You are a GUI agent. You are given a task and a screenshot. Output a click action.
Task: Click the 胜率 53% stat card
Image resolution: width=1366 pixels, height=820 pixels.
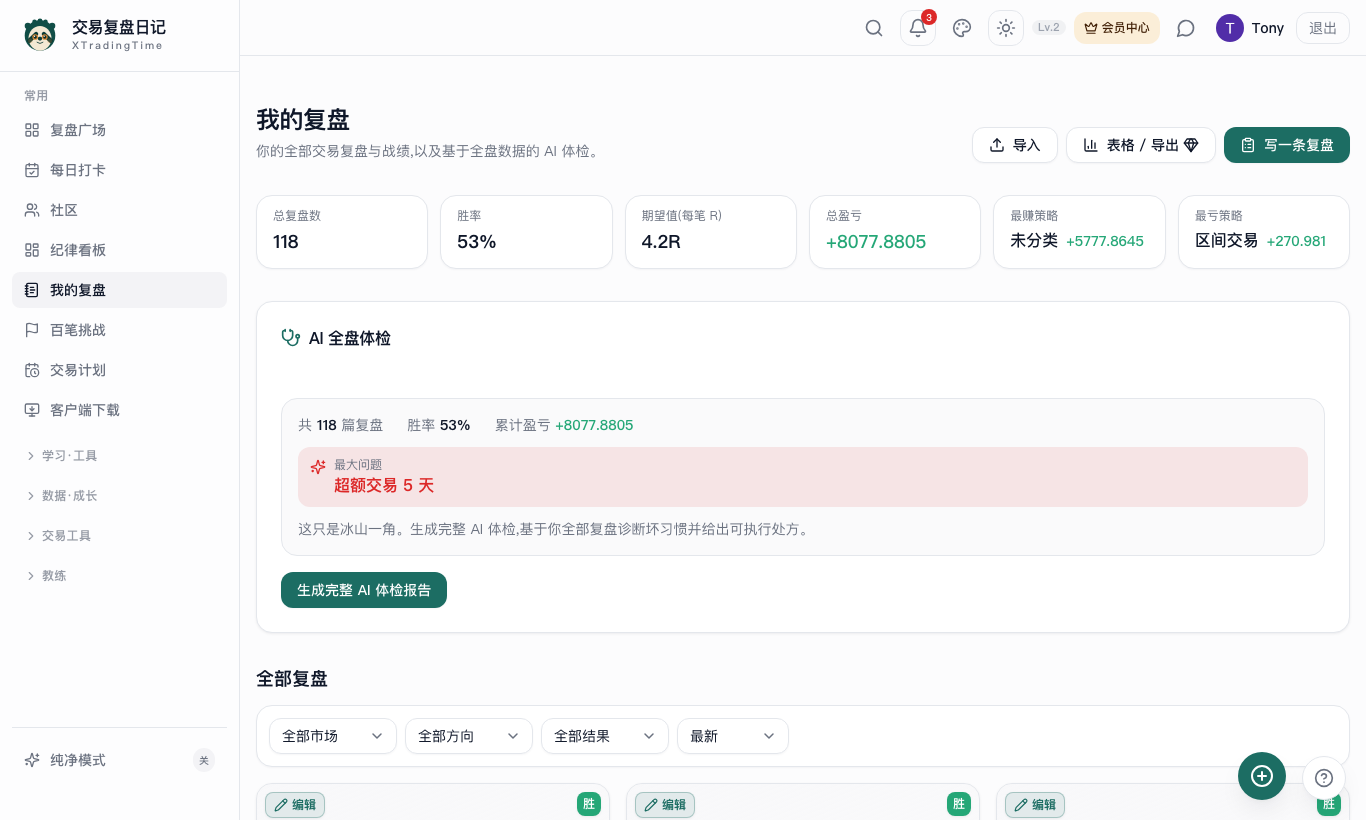[x=526, y=232]
